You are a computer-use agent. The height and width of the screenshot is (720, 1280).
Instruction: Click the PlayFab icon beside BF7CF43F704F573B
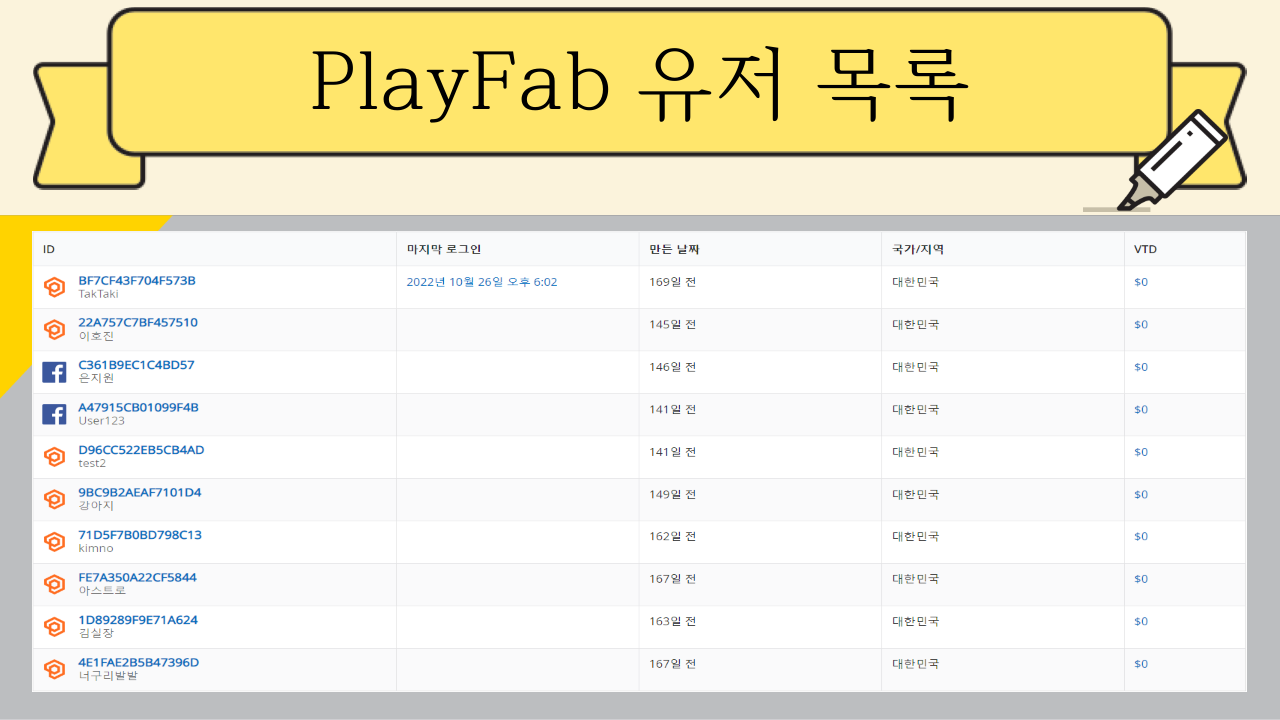[54, 287]
